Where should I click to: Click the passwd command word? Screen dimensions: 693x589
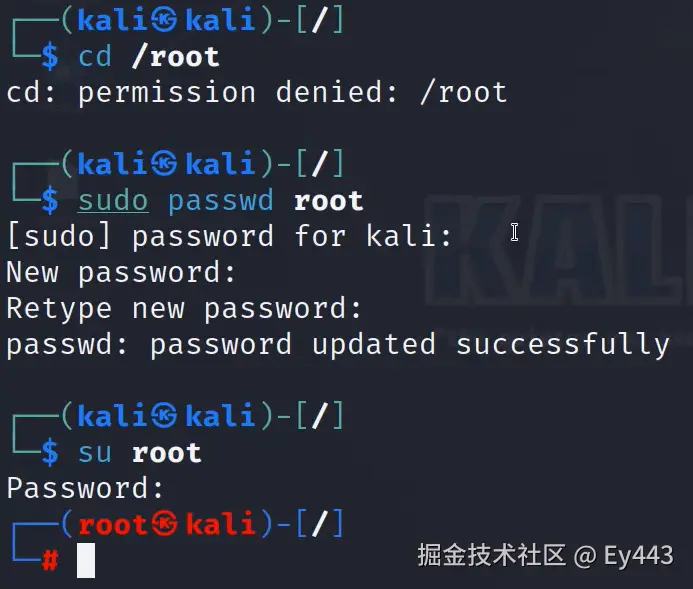click(221, 201)
